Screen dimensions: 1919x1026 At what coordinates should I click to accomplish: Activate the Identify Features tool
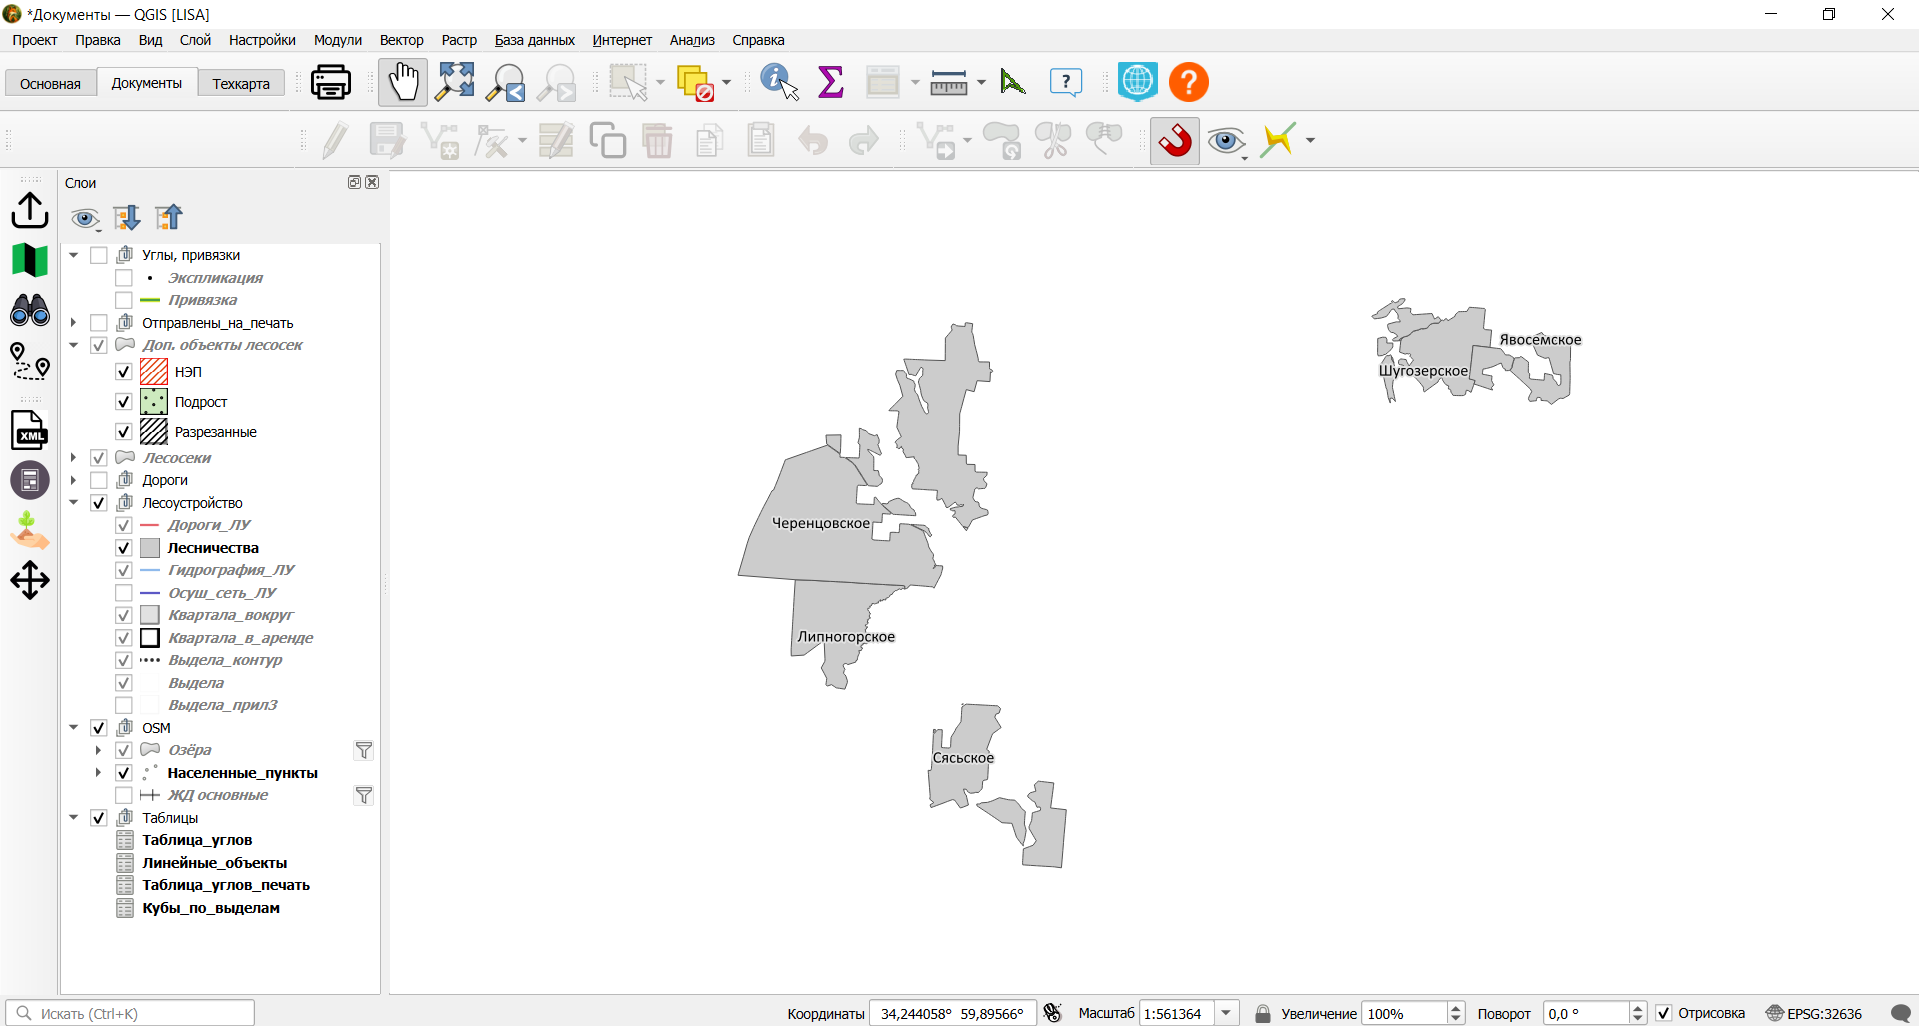click(779, 82)
